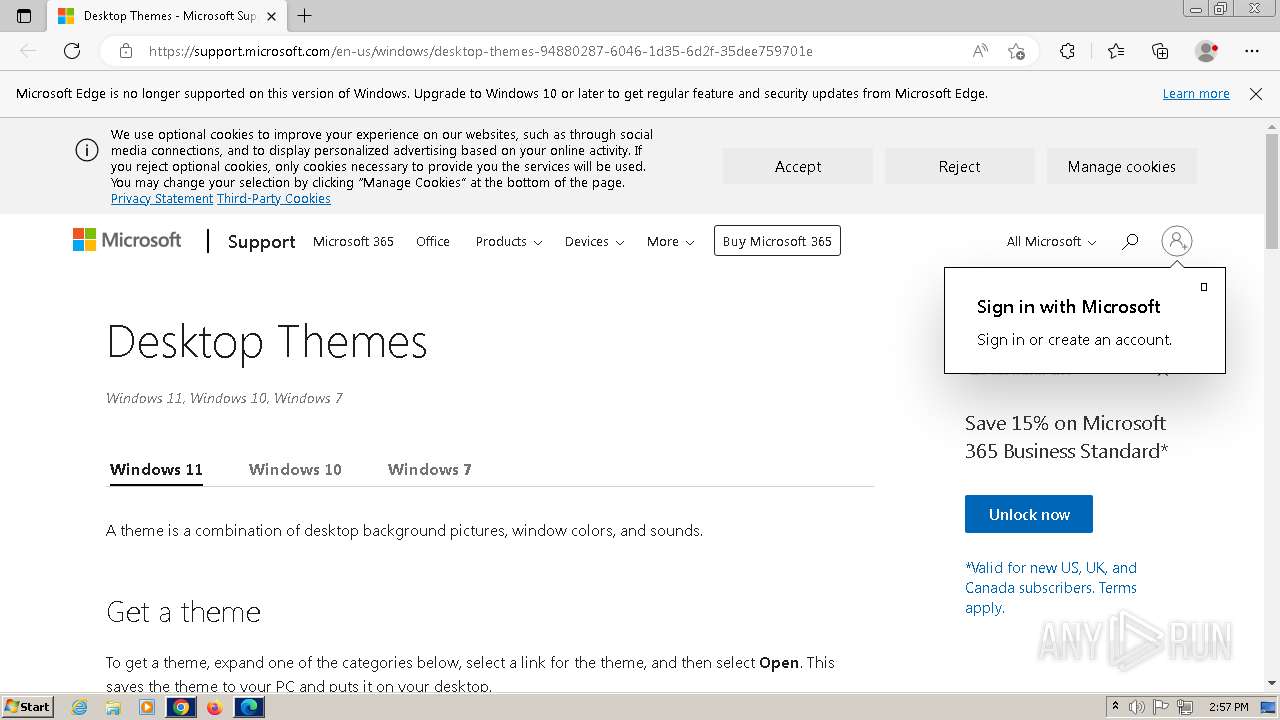This screenshot has width=1280, height=720.
Task: Select the Windows 7 tab
Action: point(429,469)
